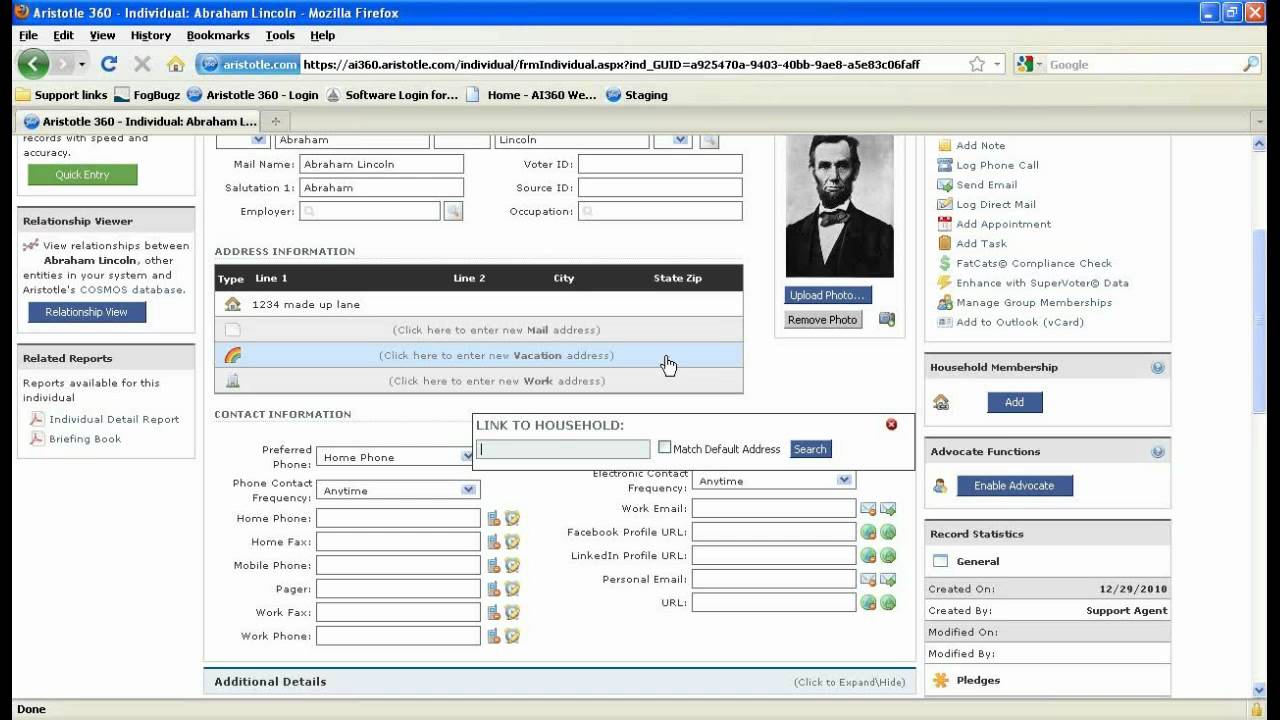
Task: Open help for Household Membership panel
Action: [1158, 368]
